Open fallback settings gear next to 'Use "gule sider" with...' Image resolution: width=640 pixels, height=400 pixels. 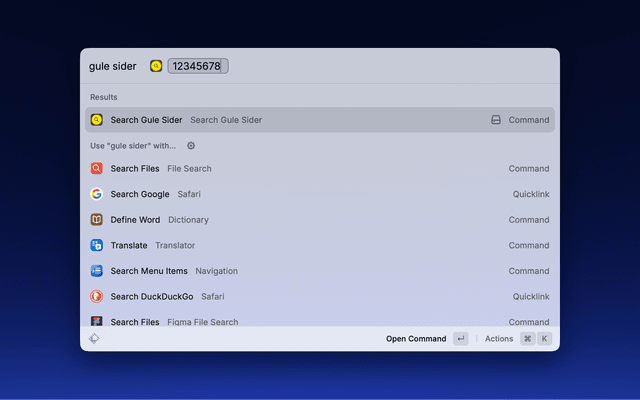[x=191, y=145]
